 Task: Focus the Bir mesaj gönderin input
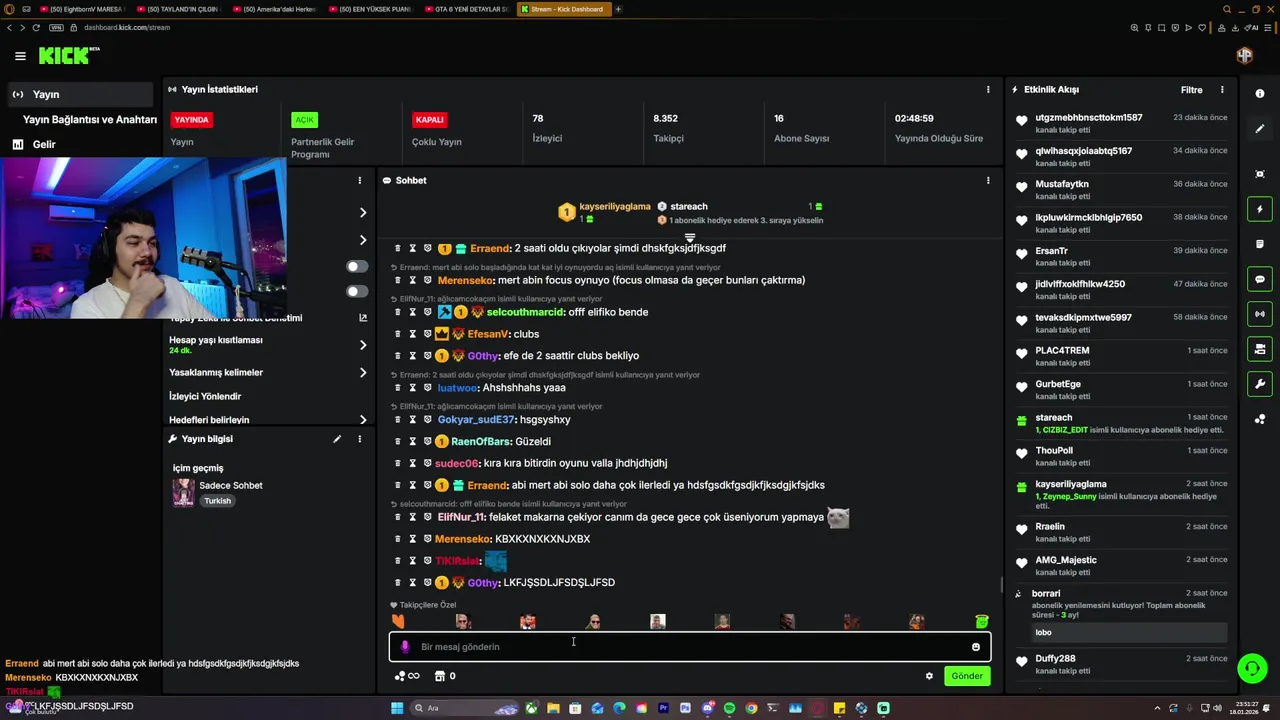(x=690, y=647)
